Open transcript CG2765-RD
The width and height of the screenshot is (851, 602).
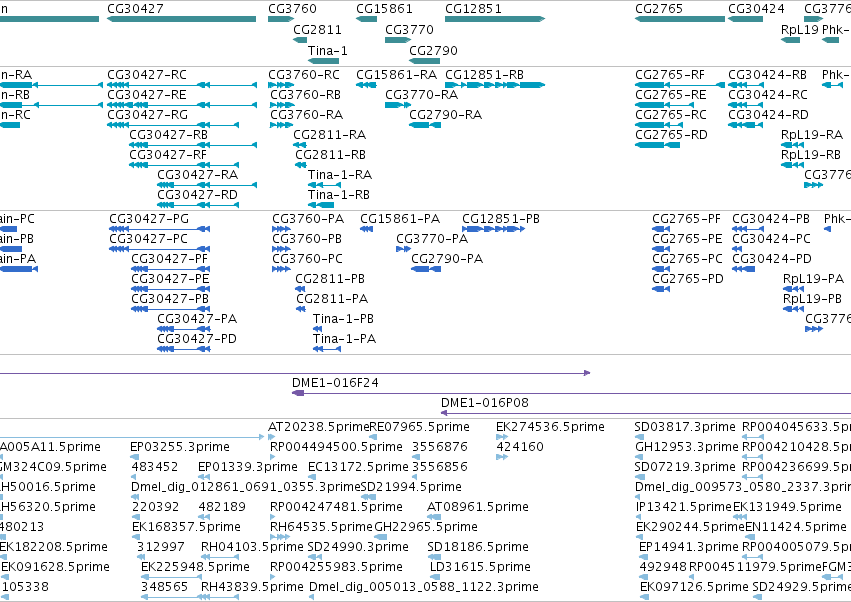(x=657, y=145)
